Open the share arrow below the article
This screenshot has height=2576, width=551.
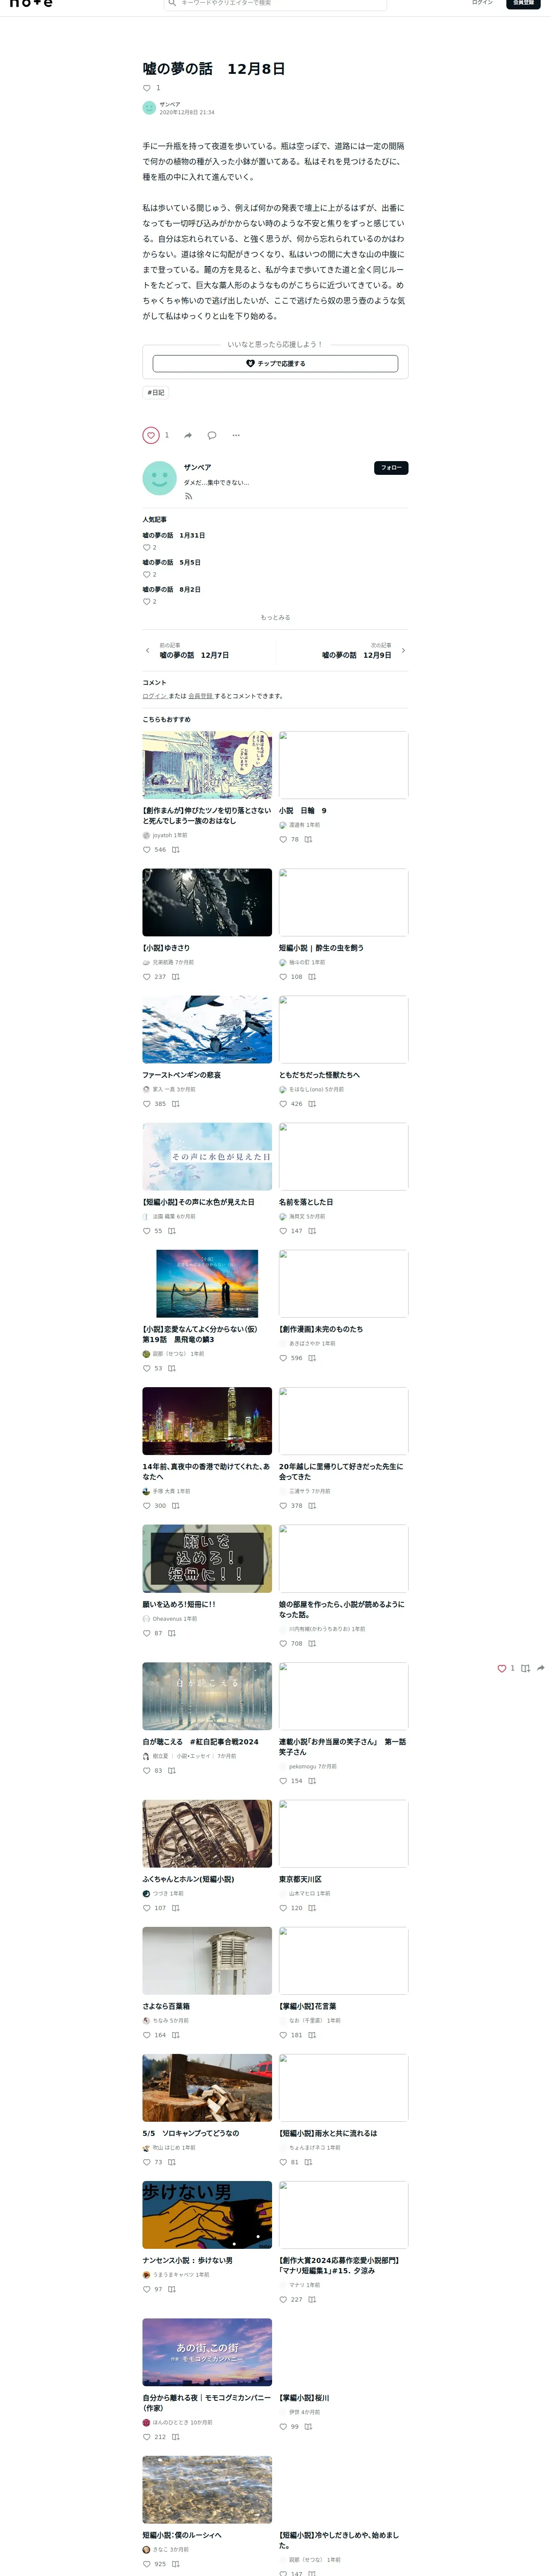pyautogui.click(x=188, y=435)
